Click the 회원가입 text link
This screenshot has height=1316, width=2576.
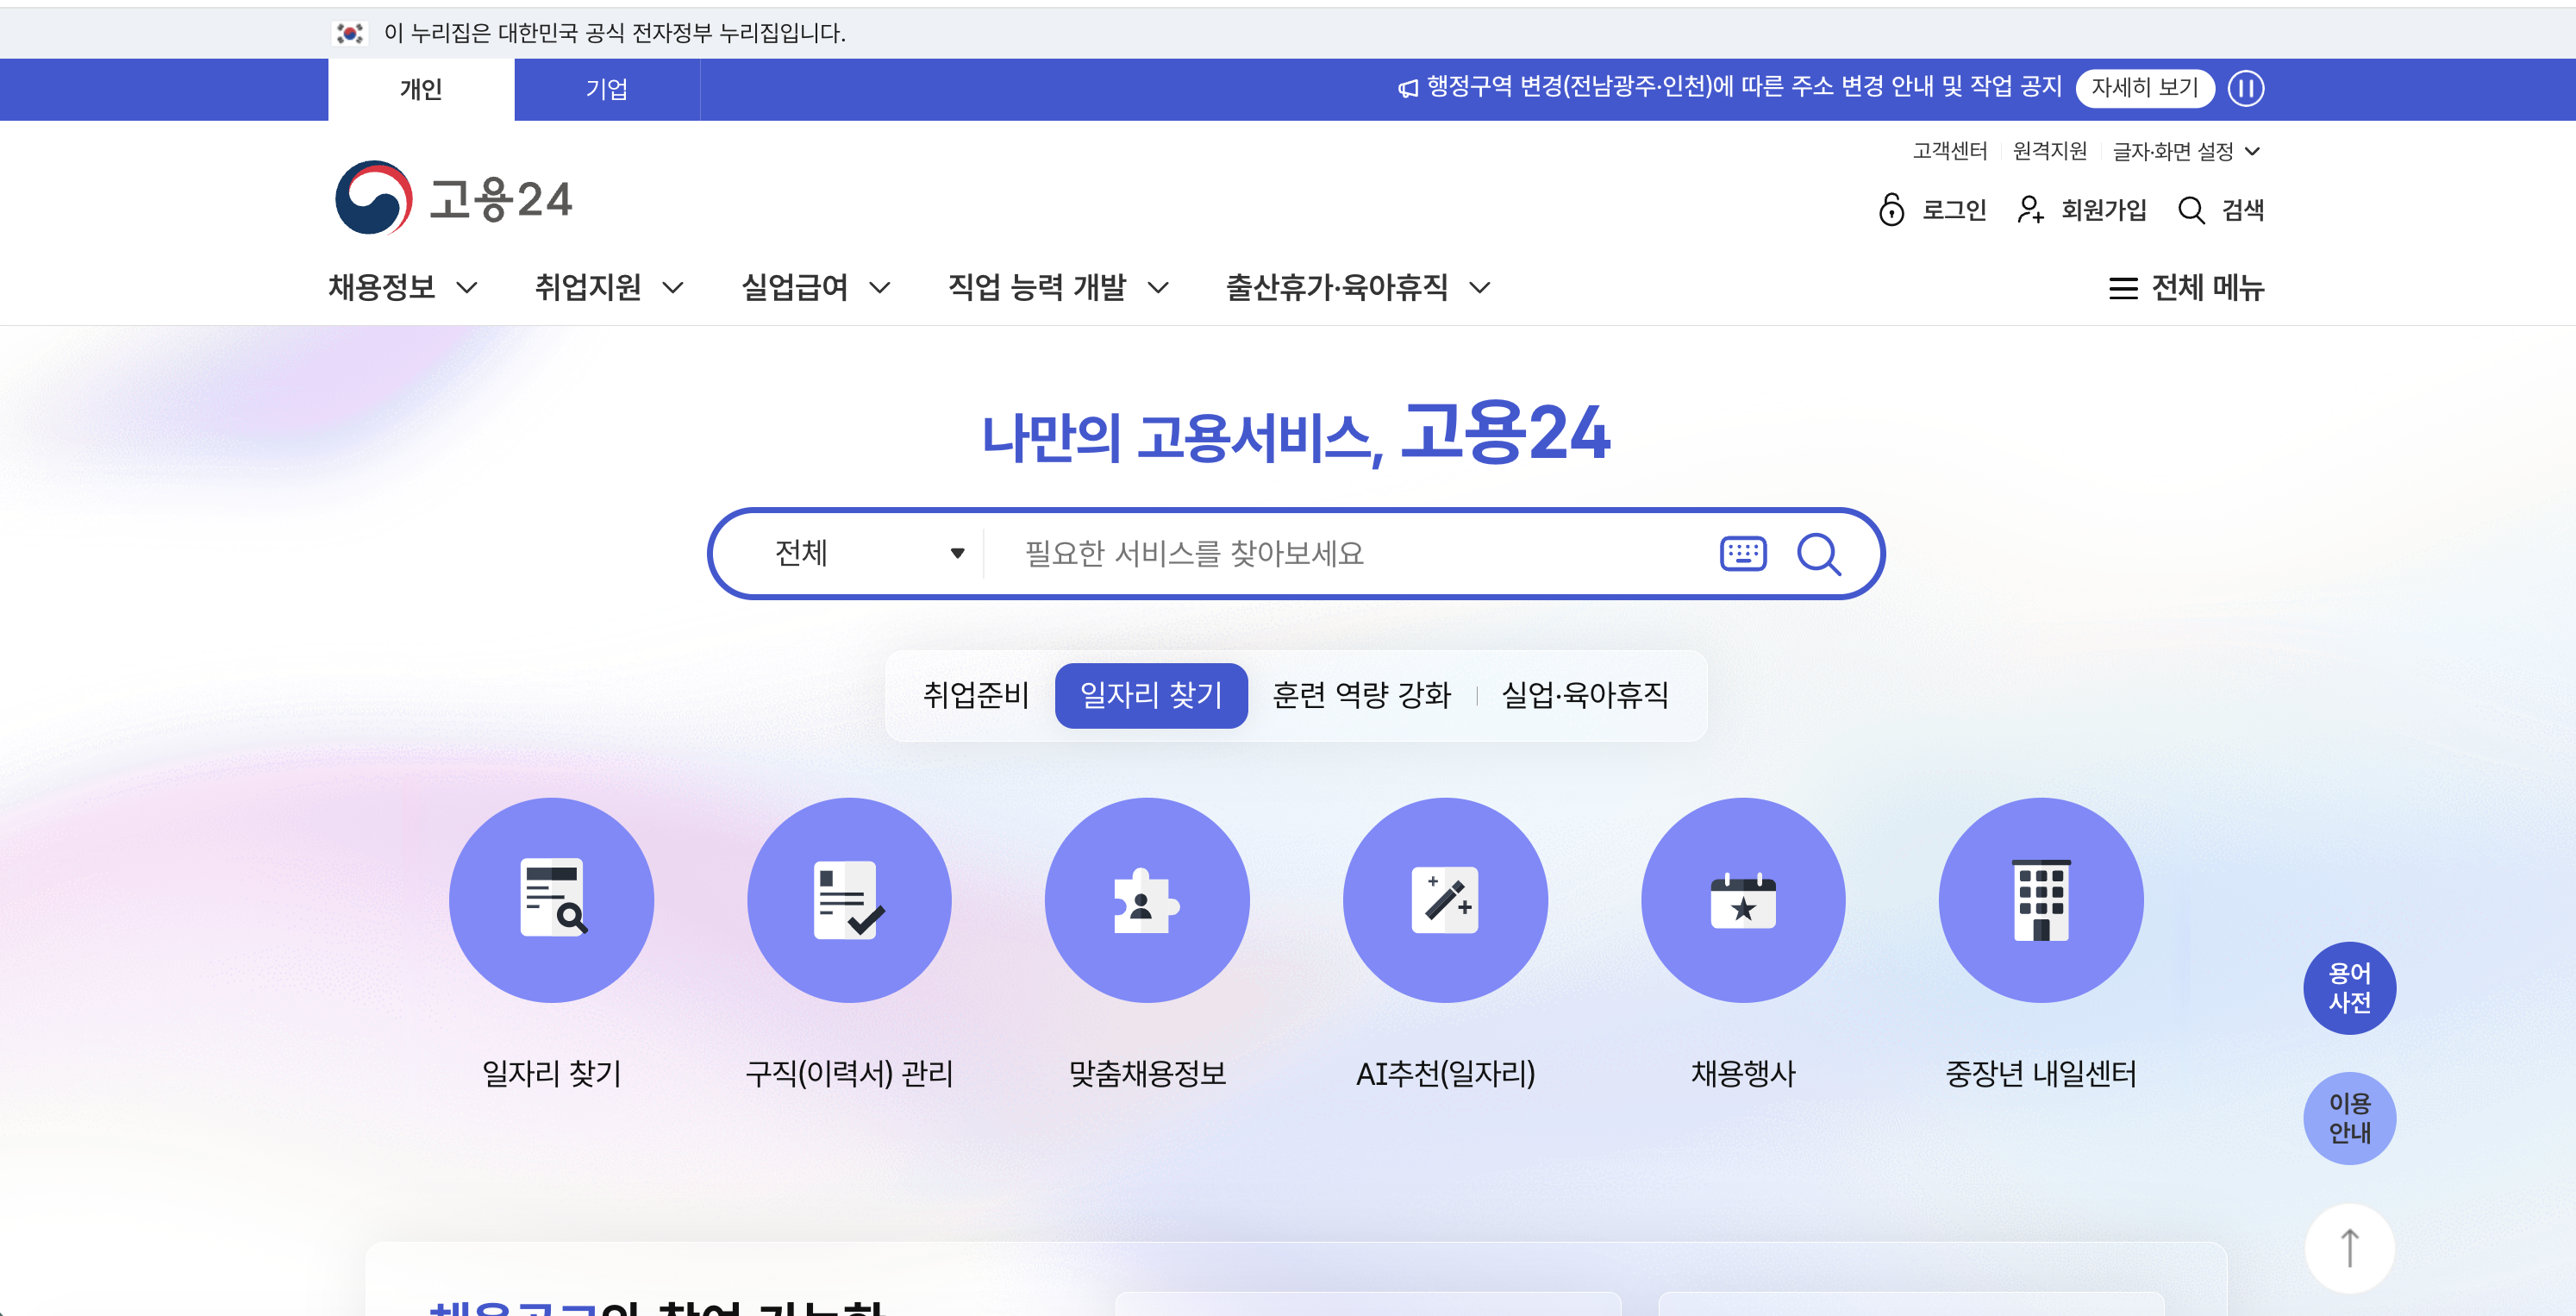pos(2104,210)
